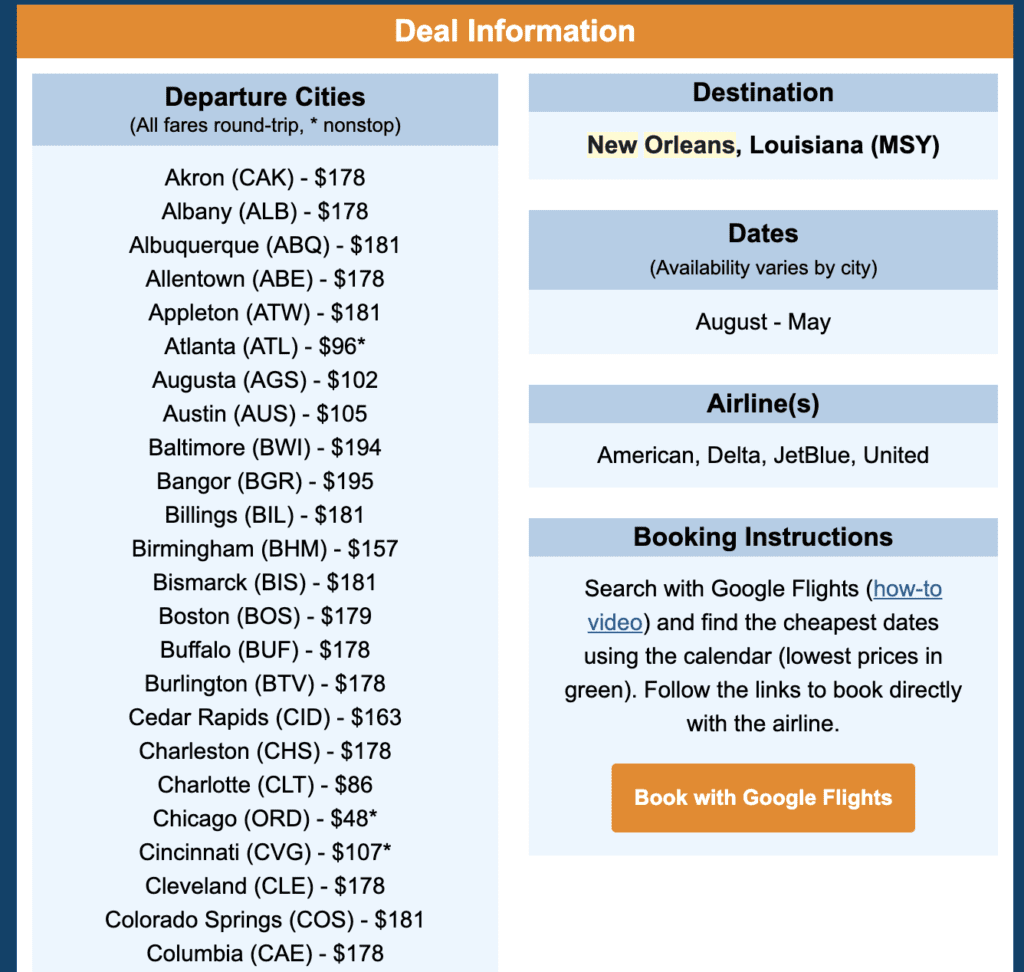Select the Baltimore (BWI) $194 fare
Image resolution: width=1024 pixels, height=972 pixels.
[264, 447]
